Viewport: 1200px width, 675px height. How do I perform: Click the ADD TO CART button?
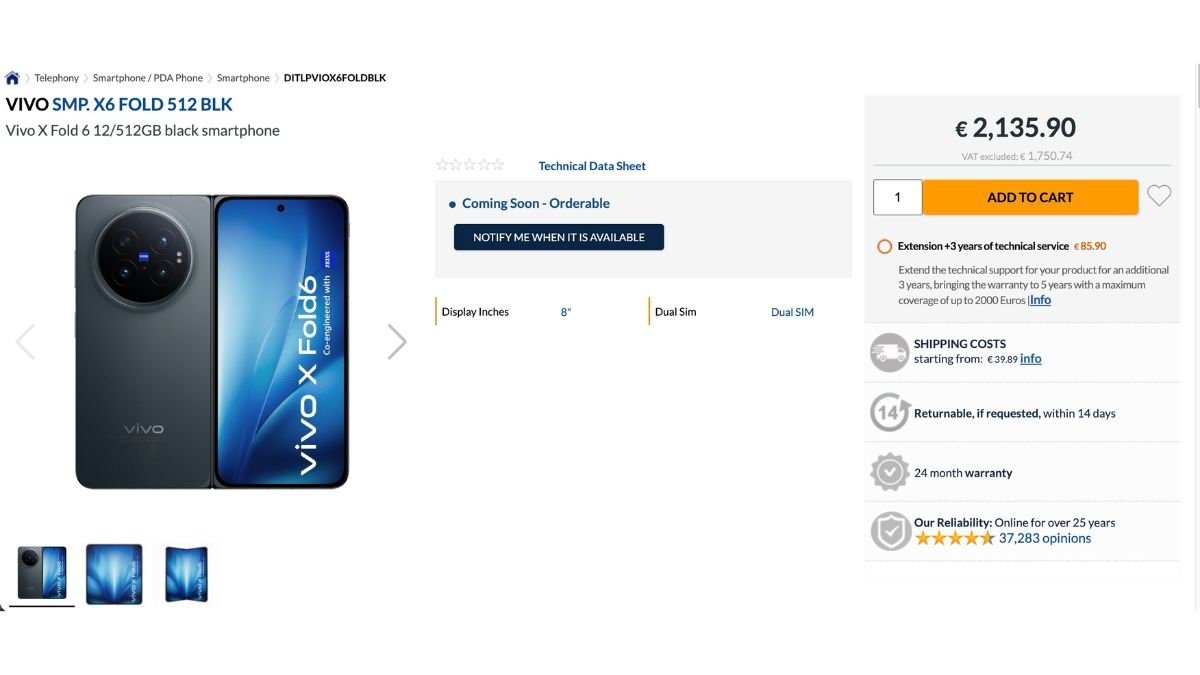1030,197
